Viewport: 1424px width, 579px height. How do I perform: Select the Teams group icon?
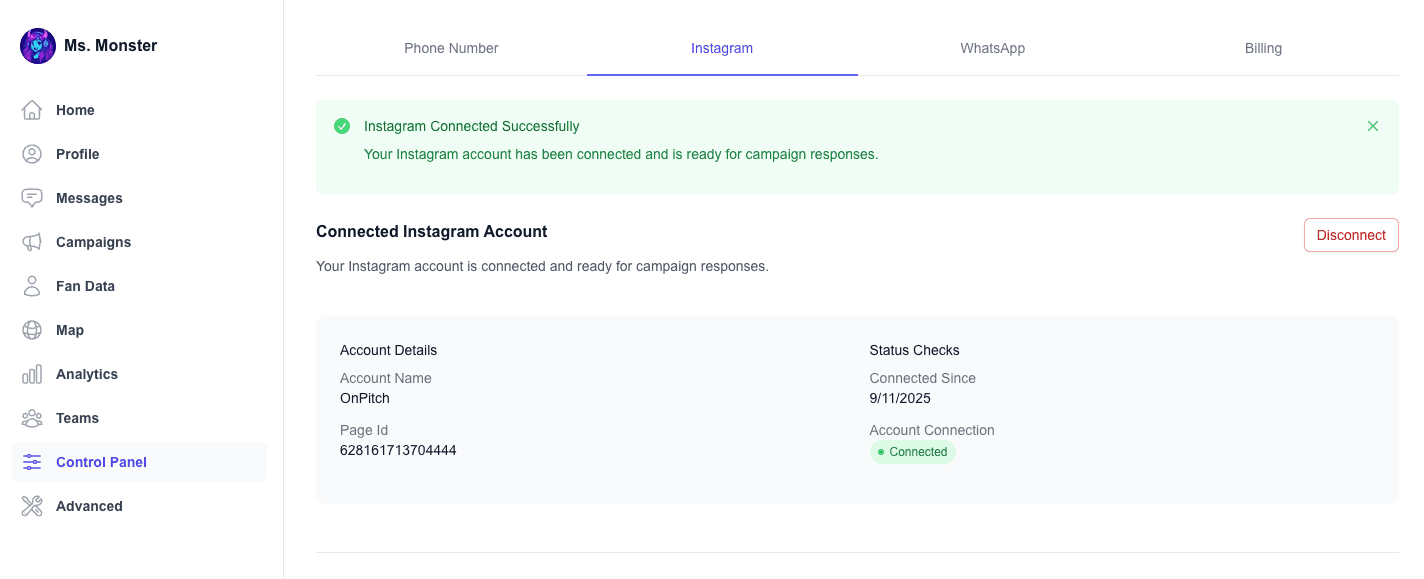click(32, 418)
